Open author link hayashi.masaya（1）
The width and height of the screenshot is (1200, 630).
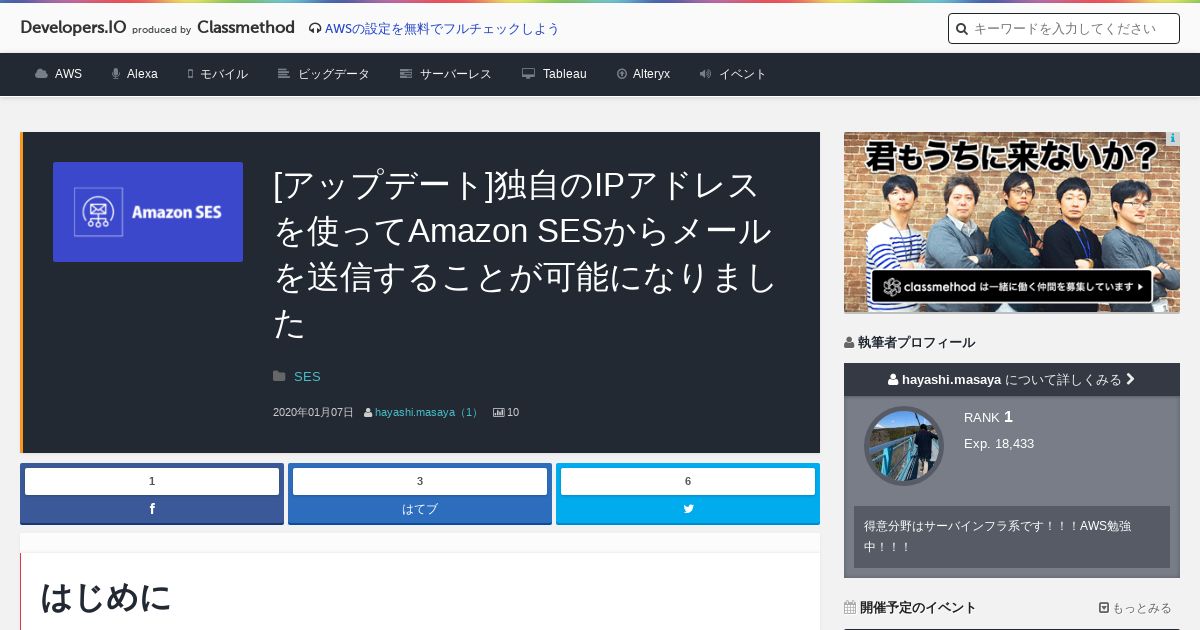coord(428,412)
